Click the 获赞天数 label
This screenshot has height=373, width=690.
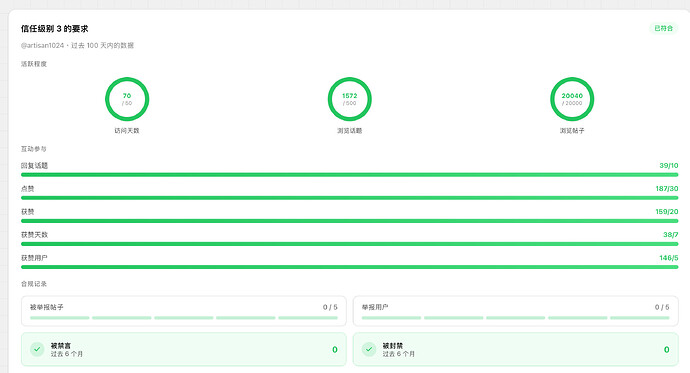(34, 234)
